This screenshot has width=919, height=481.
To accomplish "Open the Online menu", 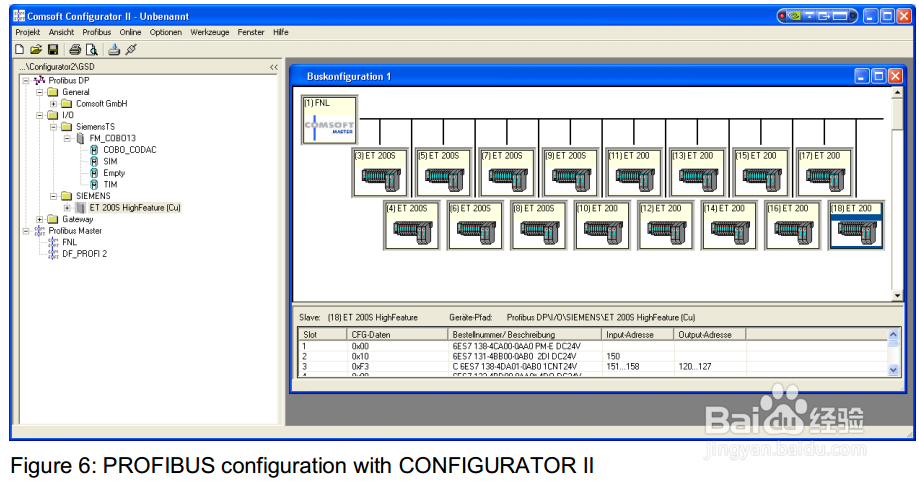I will point(130,32).
